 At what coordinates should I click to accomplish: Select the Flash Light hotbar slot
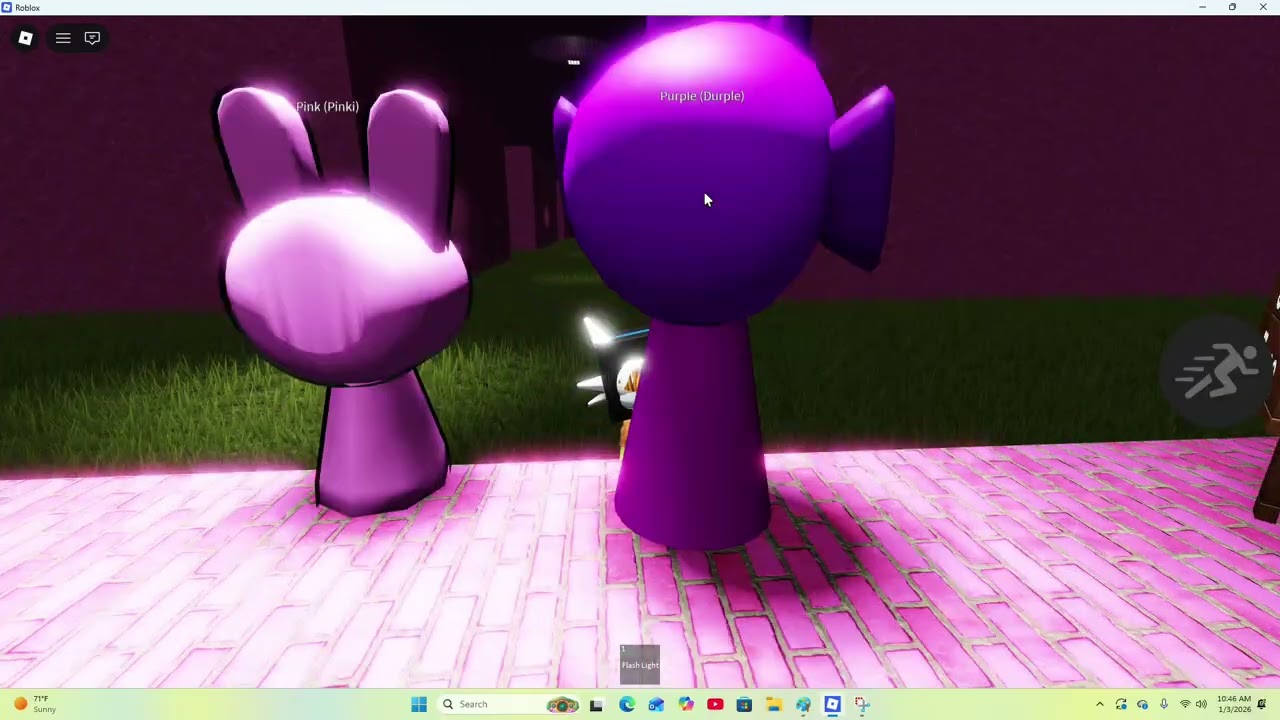(x=640, y=665)
